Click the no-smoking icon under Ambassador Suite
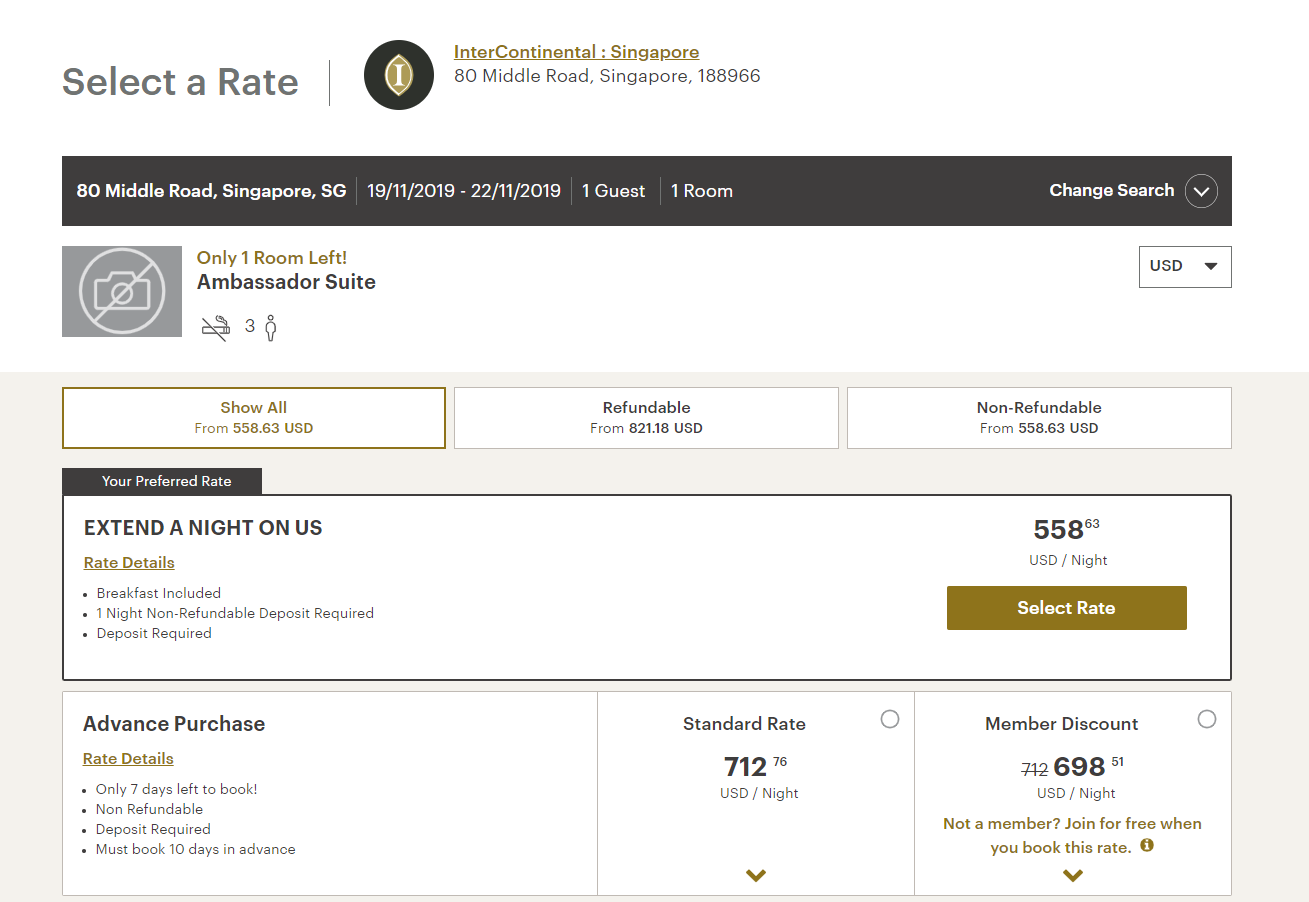Screen dimensions: 1309x902 pos(216,327)
